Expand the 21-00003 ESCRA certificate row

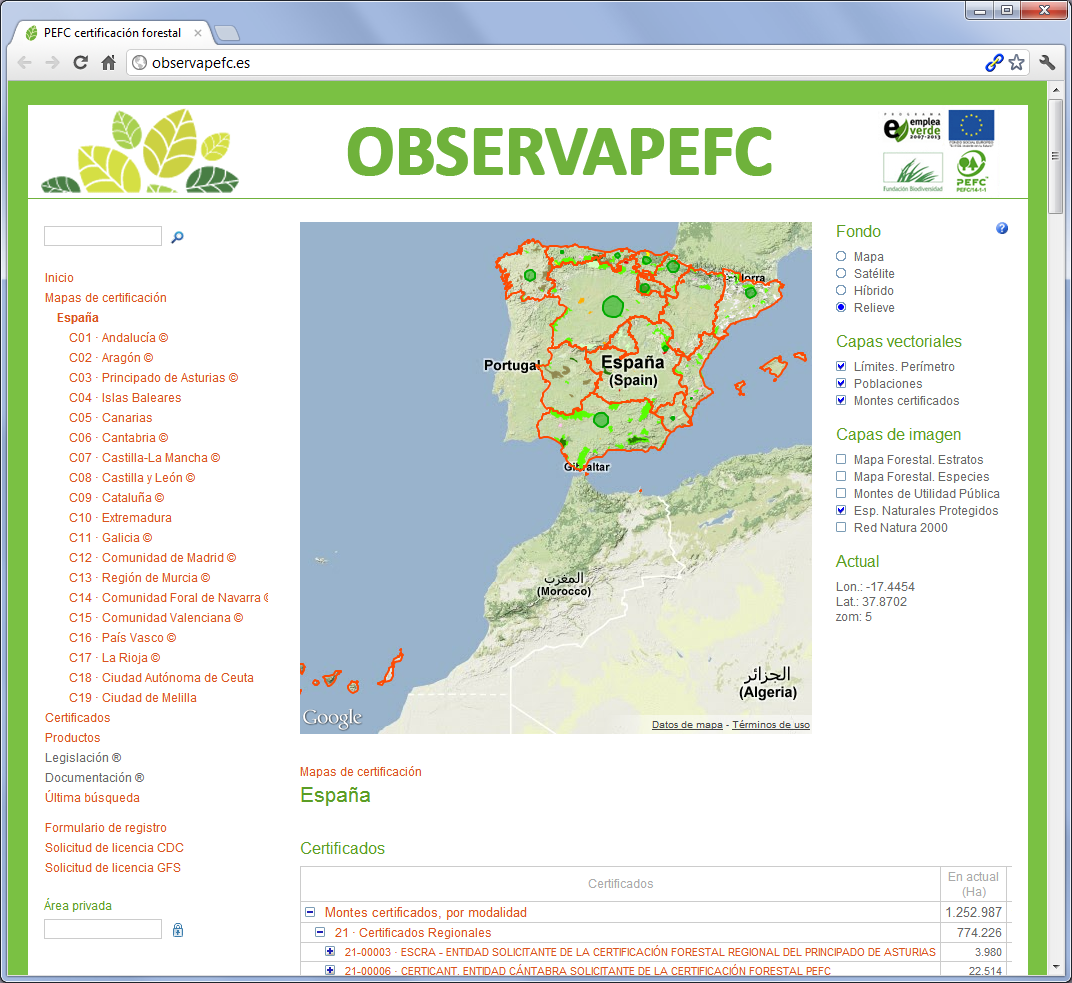(330, 951)
